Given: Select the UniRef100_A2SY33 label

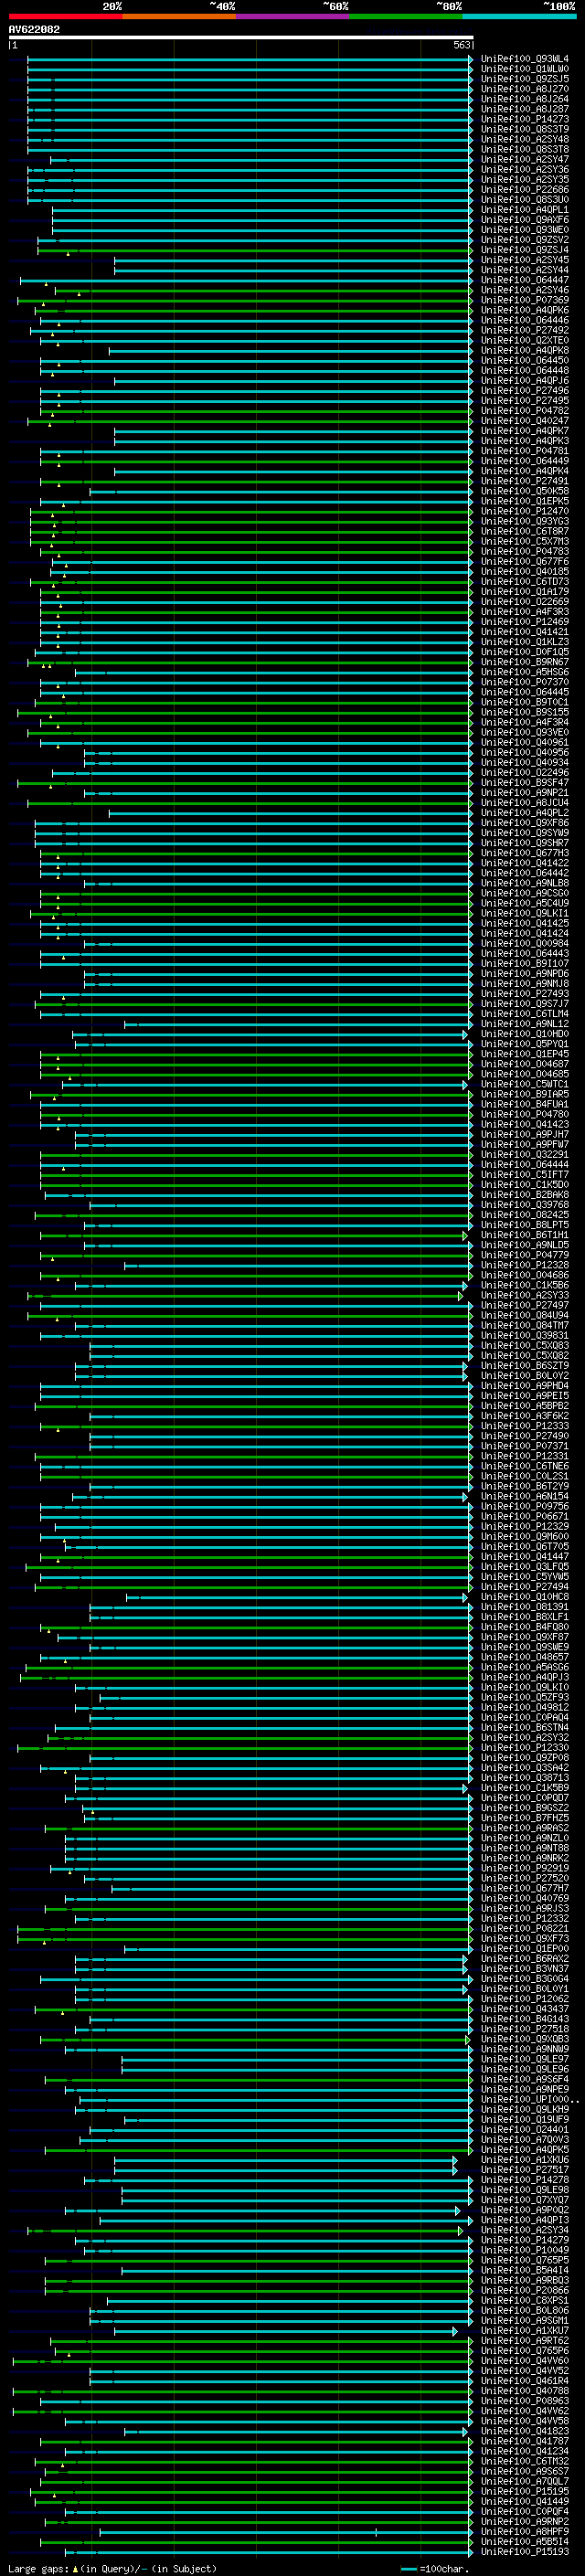Looking at the screenshot, I should pos(525,1295).
